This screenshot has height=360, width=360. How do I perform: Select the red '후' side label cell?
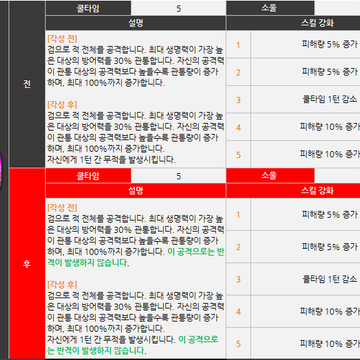point(27,264)
